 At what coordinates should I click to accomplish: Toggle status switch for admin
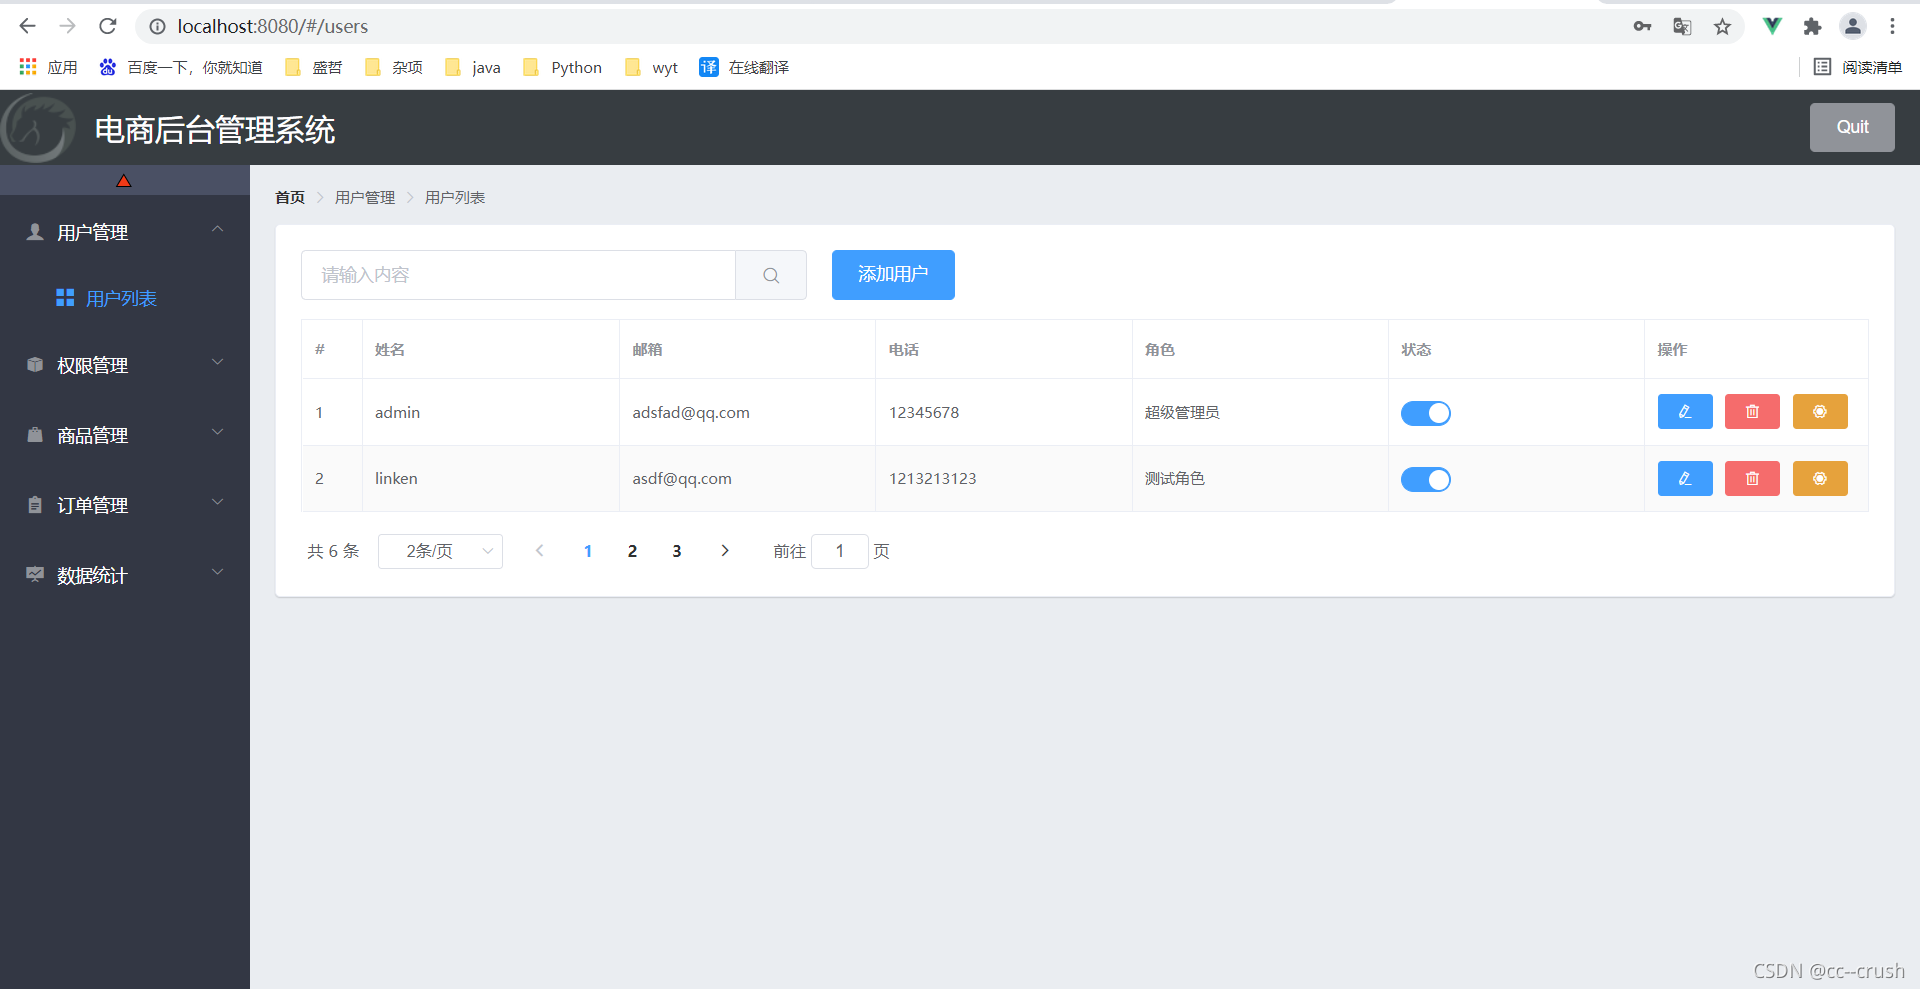click(1425, 413)
